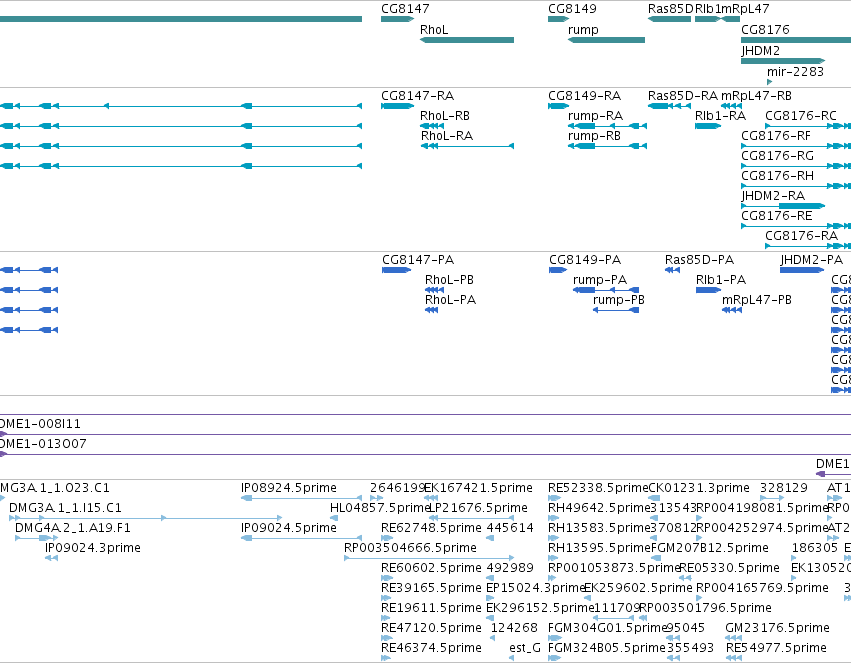Select the 186305 EST label
Screen dimensions: 851x663
click(x=815, y=548)
